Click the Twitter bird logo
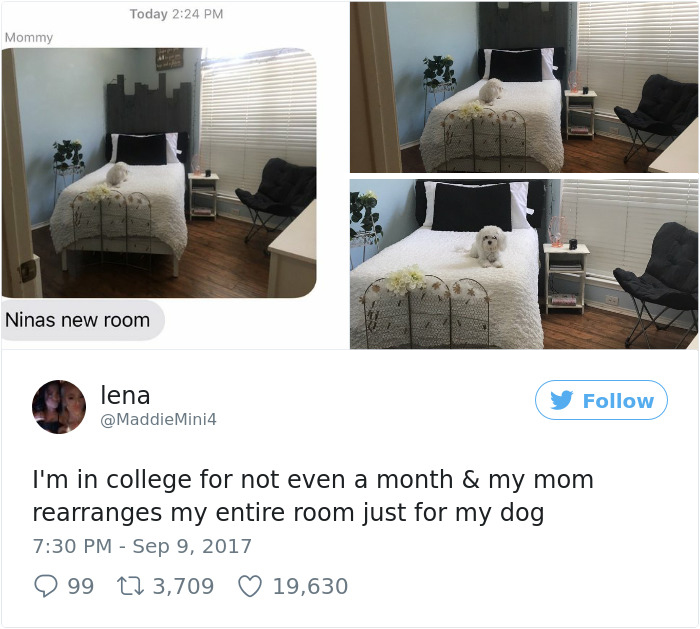 coord(563,401)
